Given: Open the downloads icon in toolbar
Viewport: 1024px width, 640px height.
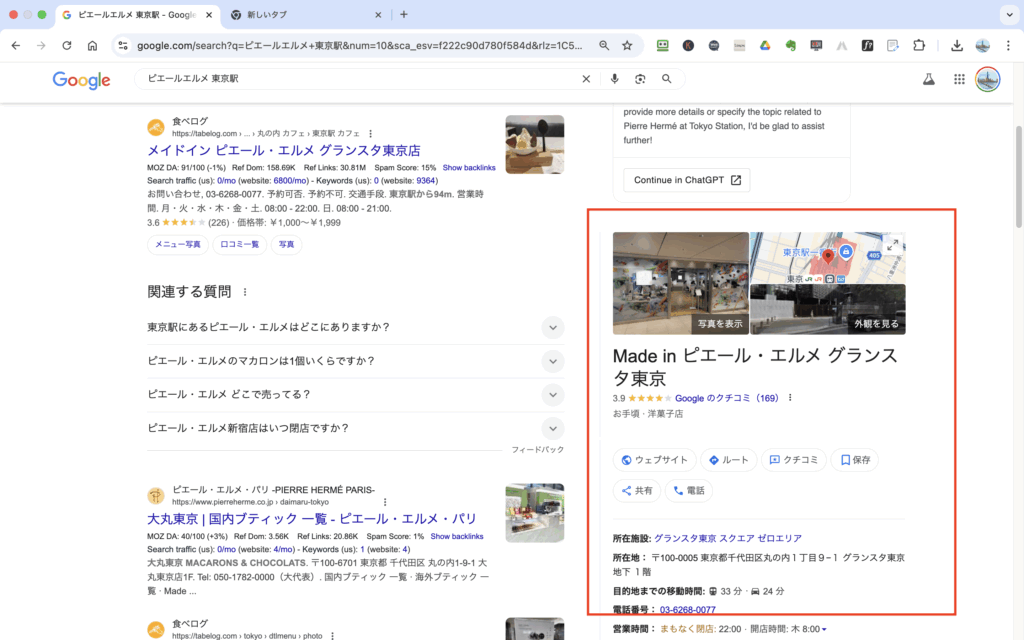Looking at the screenshot, I should coord(956,46).
